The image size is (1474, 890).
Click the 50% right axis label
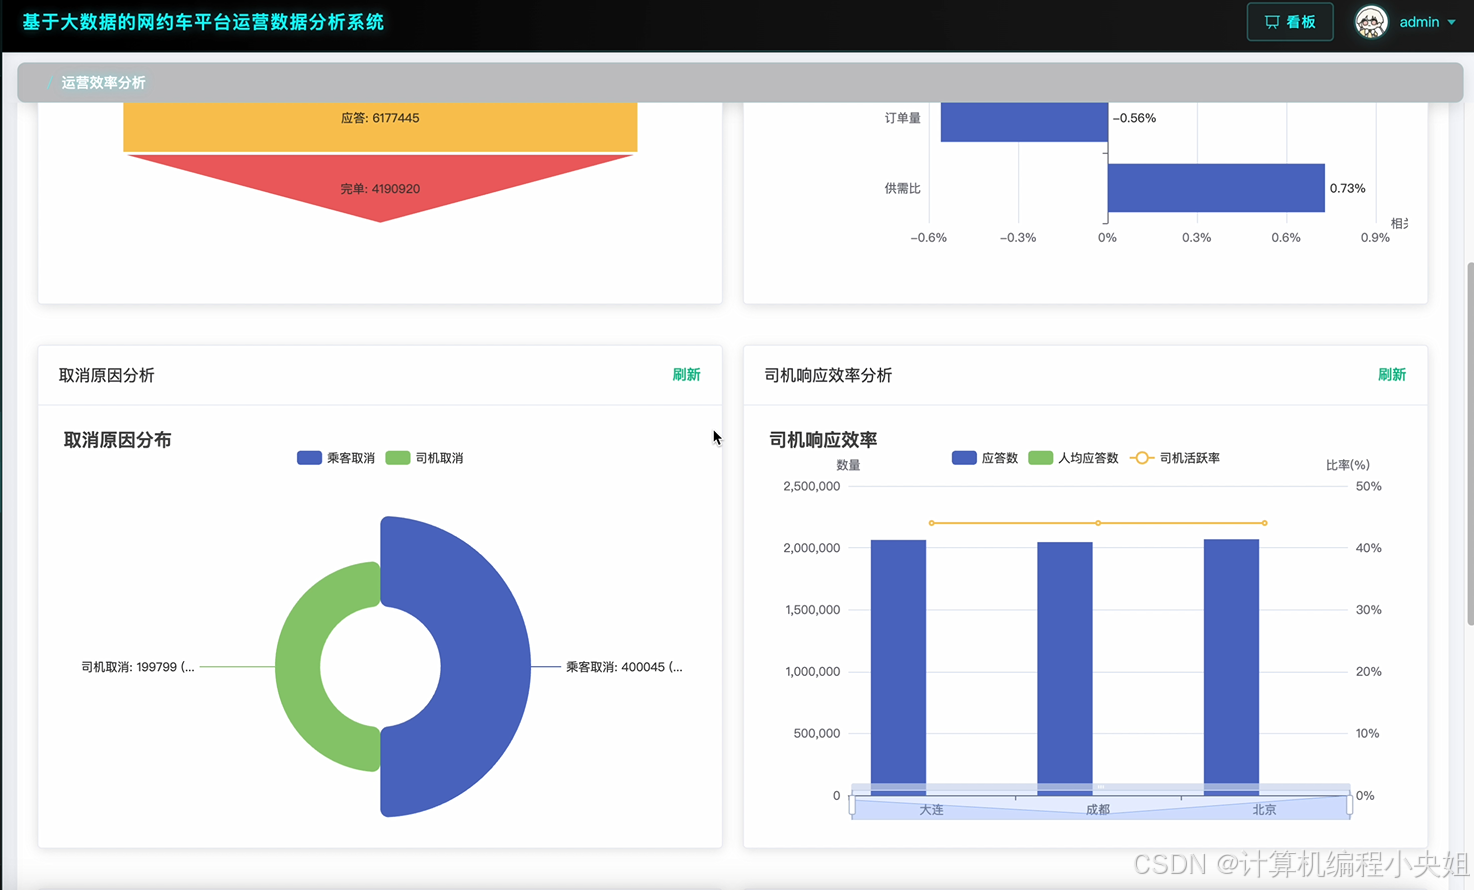[1368, 486]
